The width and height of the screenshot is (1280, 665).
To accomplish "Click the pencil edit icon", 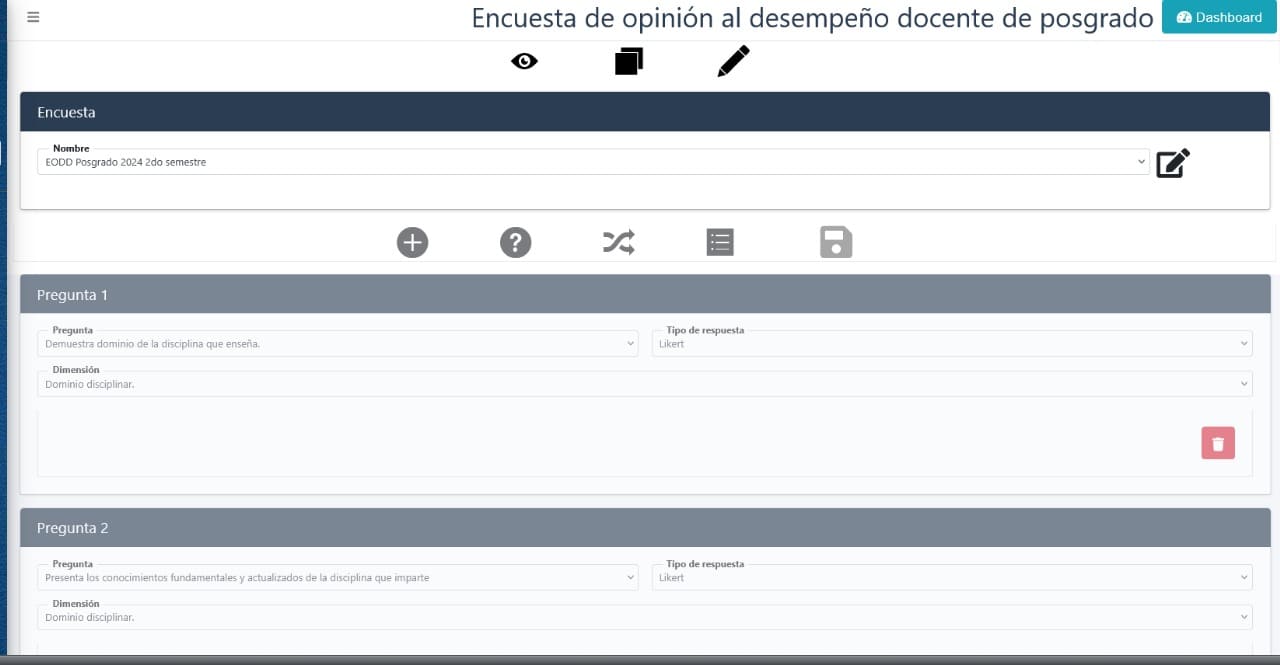I will point(733,62).
